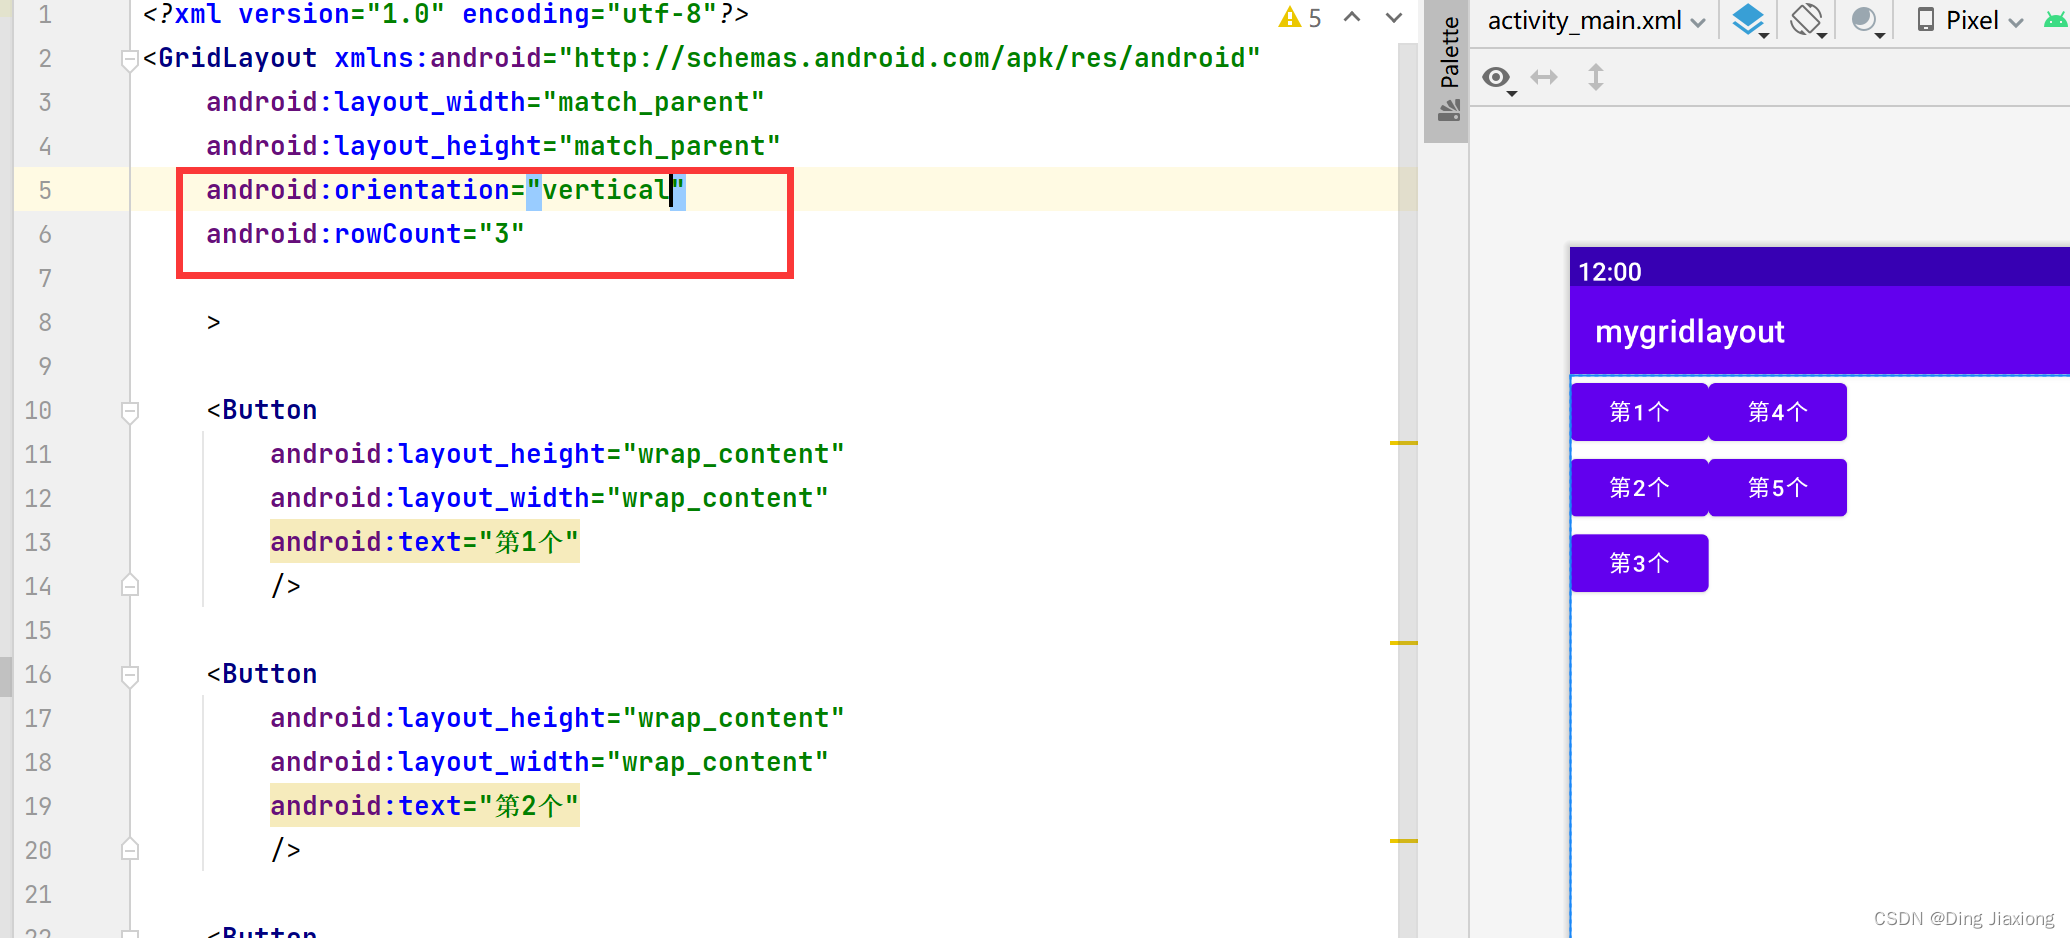Click the closing bracket on line 8
The height and width of the screenshot is (938, 2070).
213,322
